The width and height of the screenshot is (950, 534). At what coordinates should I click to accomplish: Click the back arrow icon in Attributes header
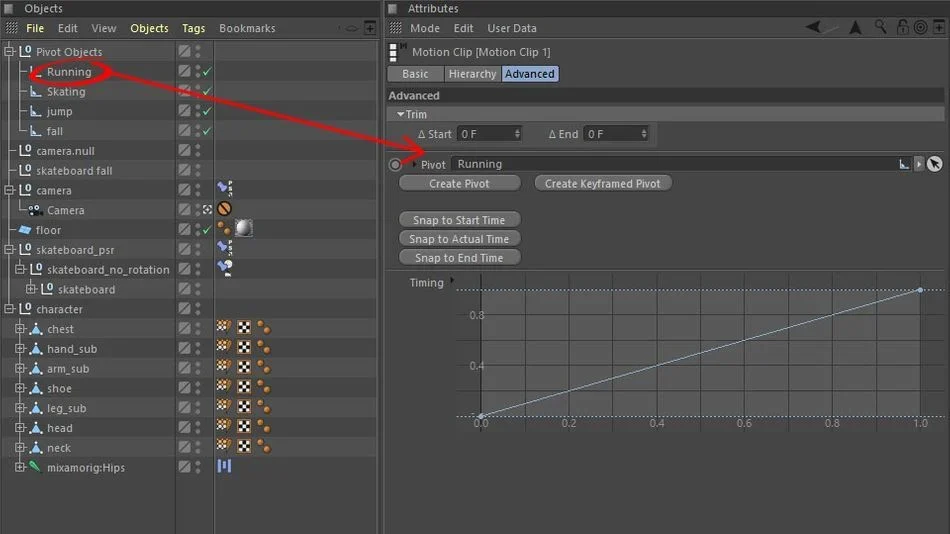[x=814, y=27]
